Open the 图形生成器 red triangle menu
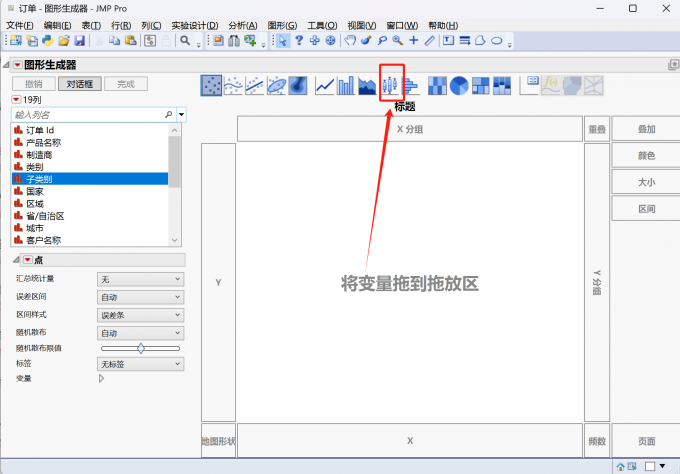This screenshot has height=474, width=680. click(x=18, y=65)
